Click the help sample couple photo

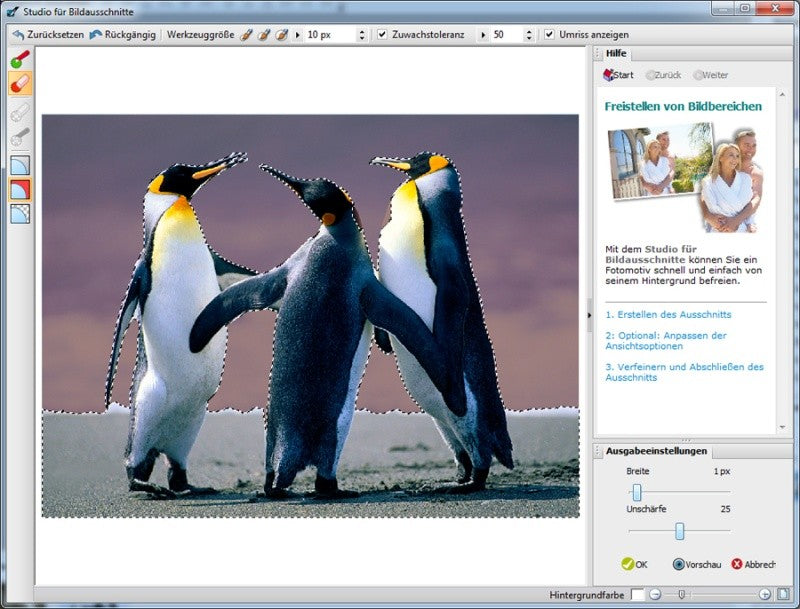coord(685,176)
